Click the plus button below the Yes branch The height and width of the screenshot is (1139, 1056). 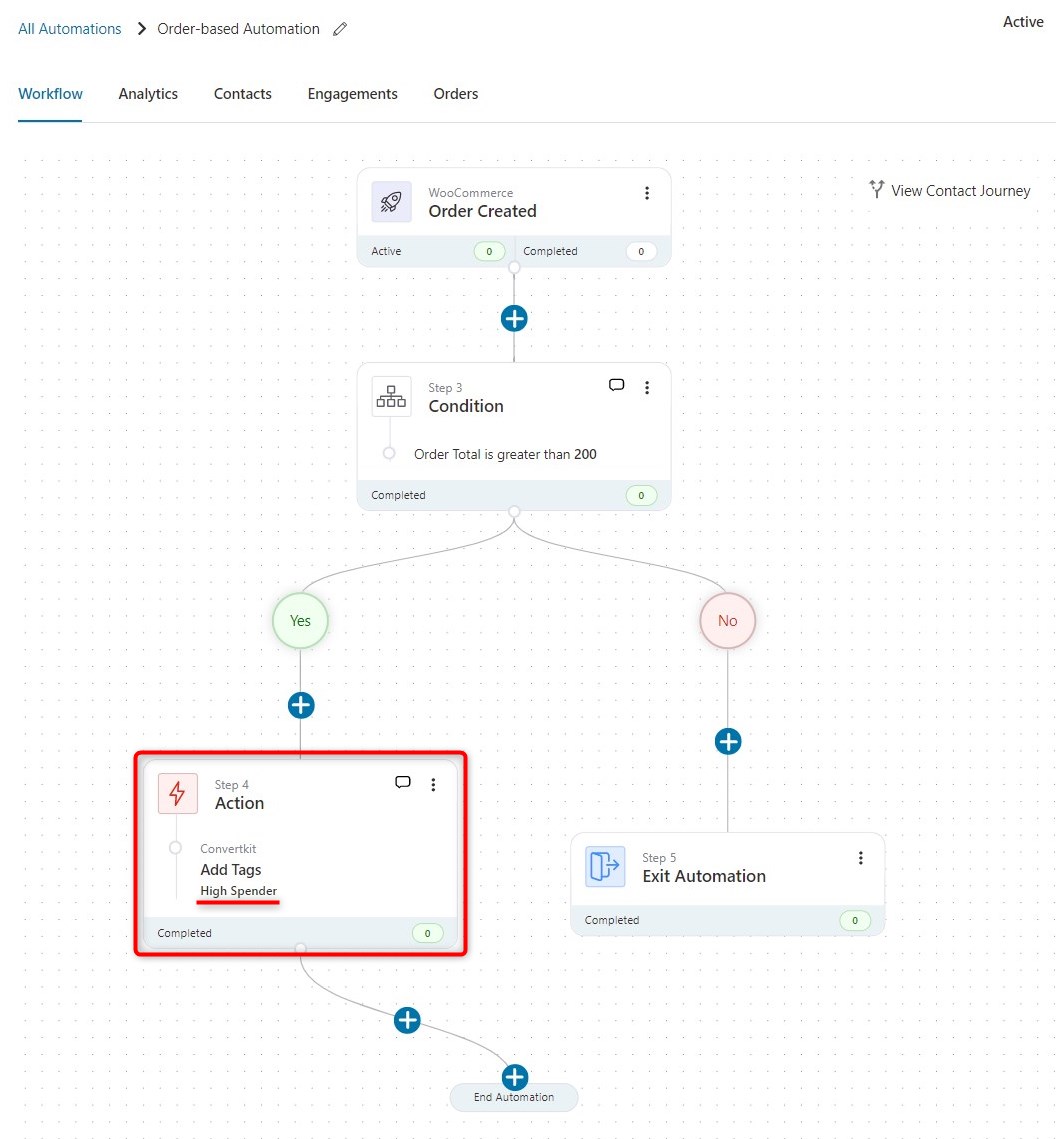[x=300, y=705]
